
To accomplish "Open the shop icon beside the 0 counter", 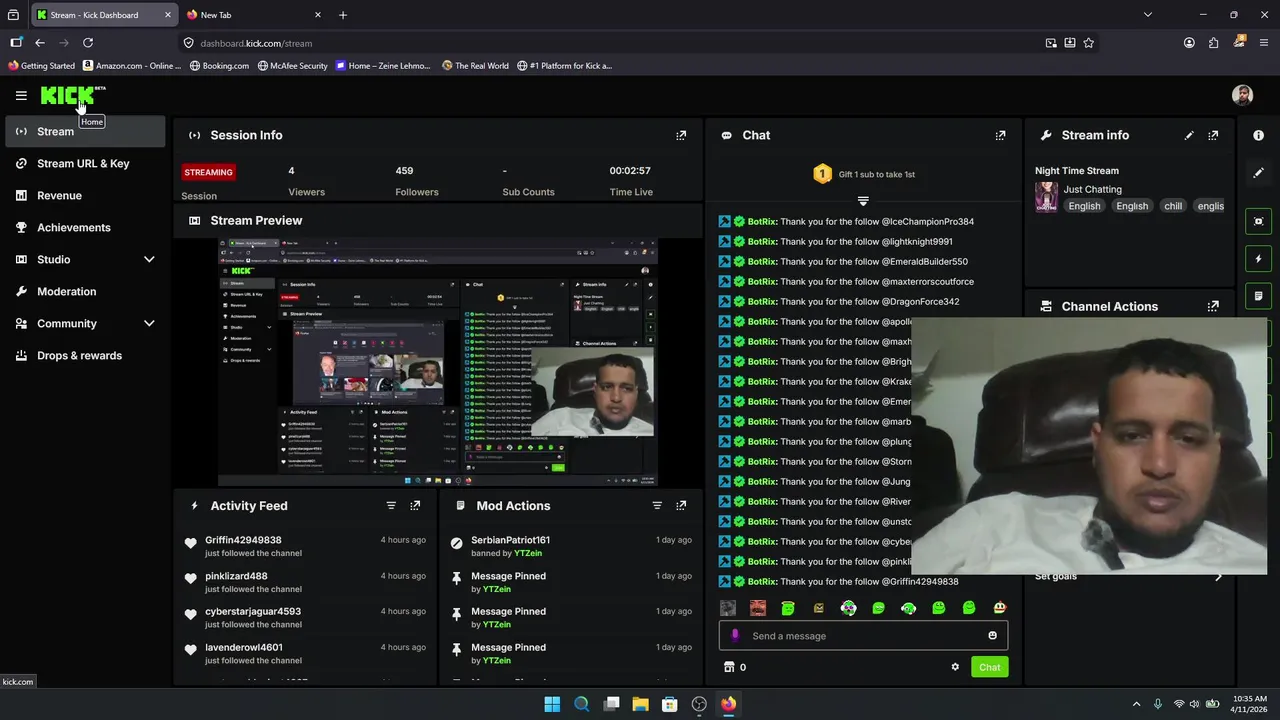I will pos(729,667).
